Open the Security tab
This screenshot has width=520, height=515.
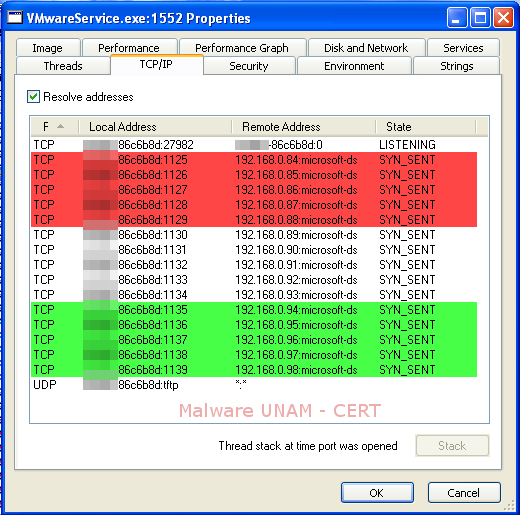click(249, 66)
